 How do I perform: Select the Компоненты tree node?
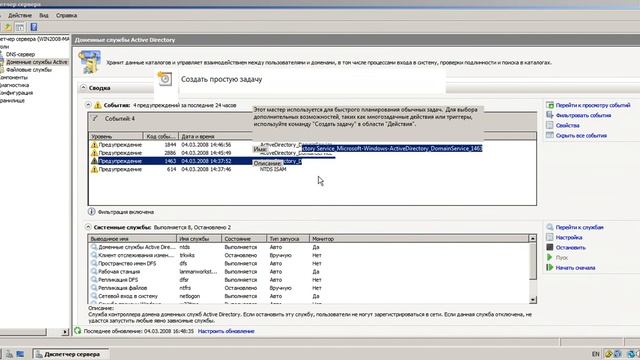pyautogui.click(x=14, y=78)
